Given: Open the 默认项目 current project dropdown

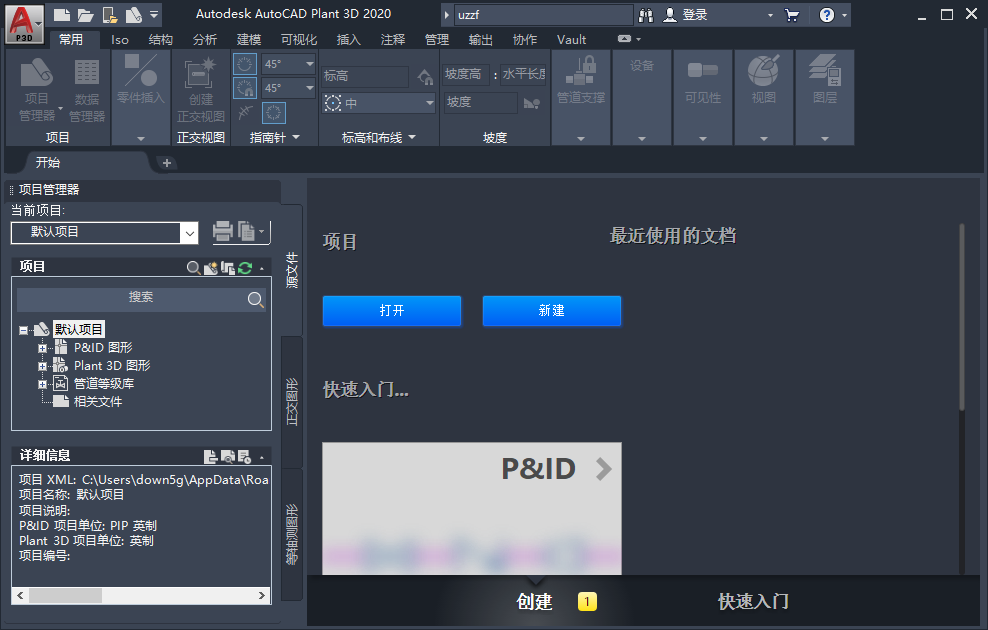Looking at the screenshot, I should tap(189, 233).
